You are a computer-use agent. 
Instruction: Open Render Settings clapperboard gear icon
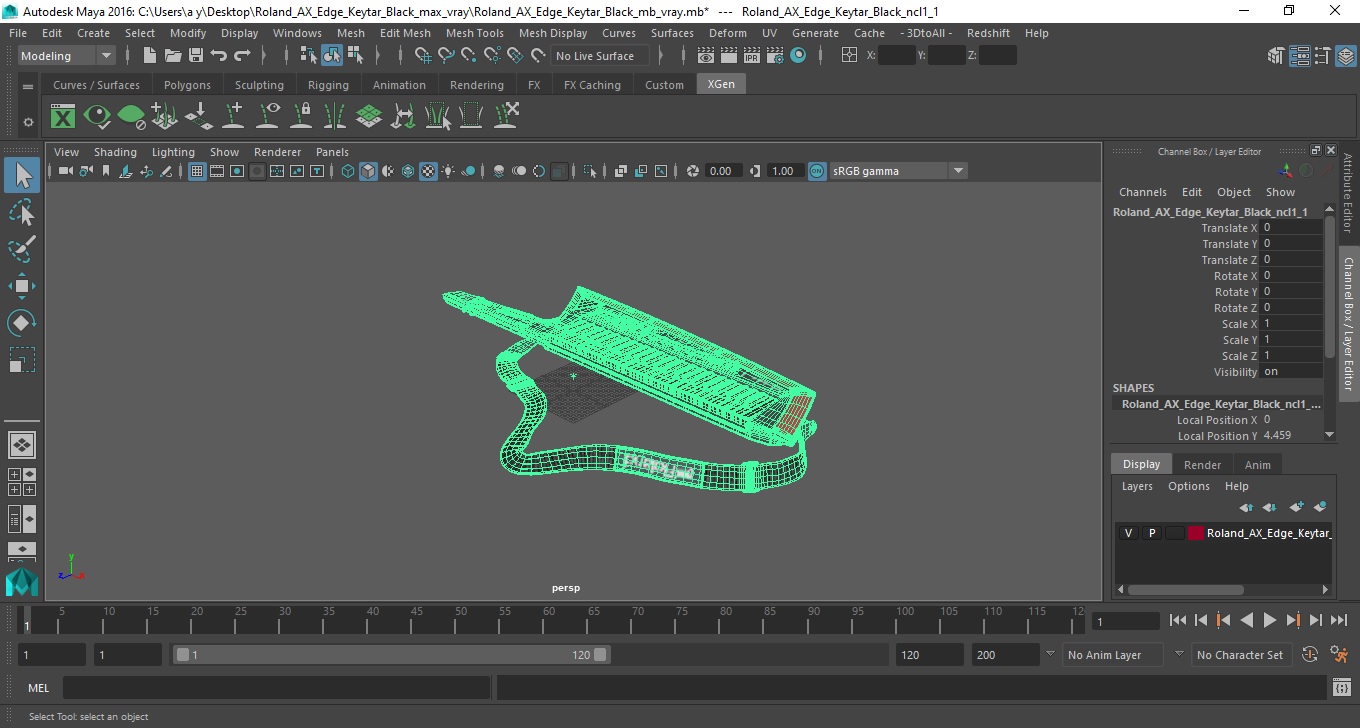[775, 56]
